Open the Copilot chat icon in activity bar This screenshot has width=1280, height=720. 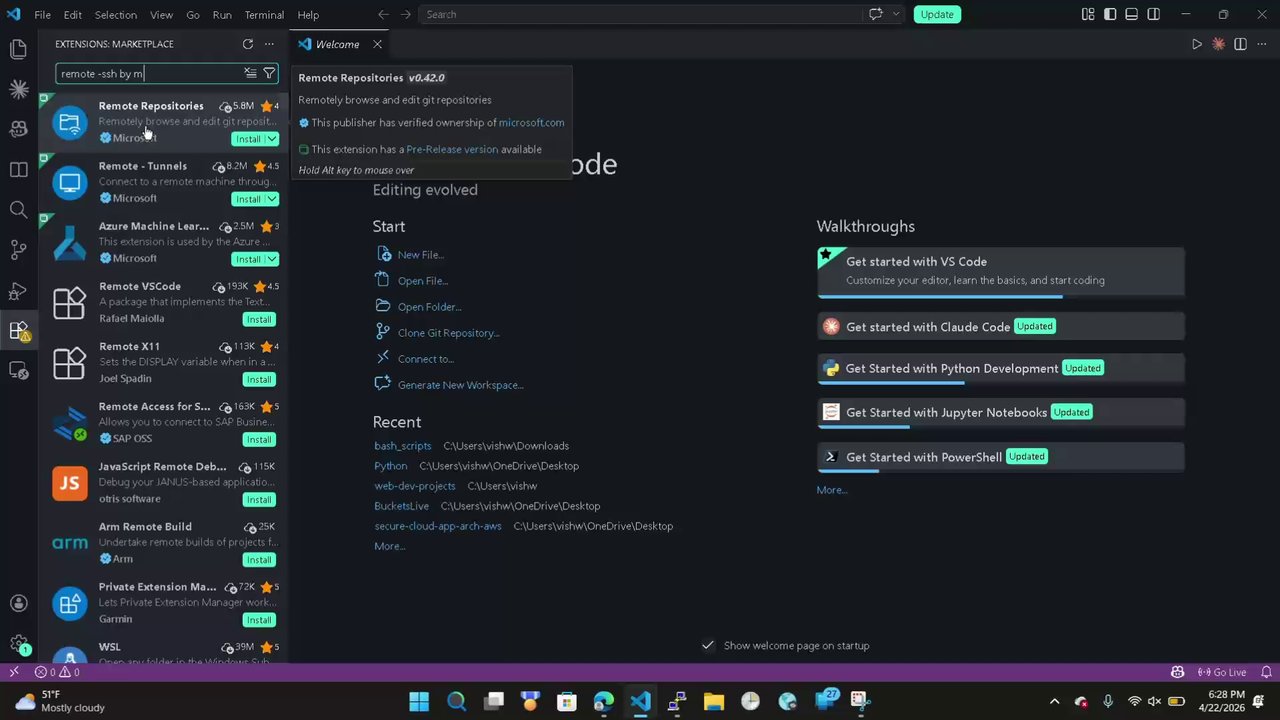[18, 129]
